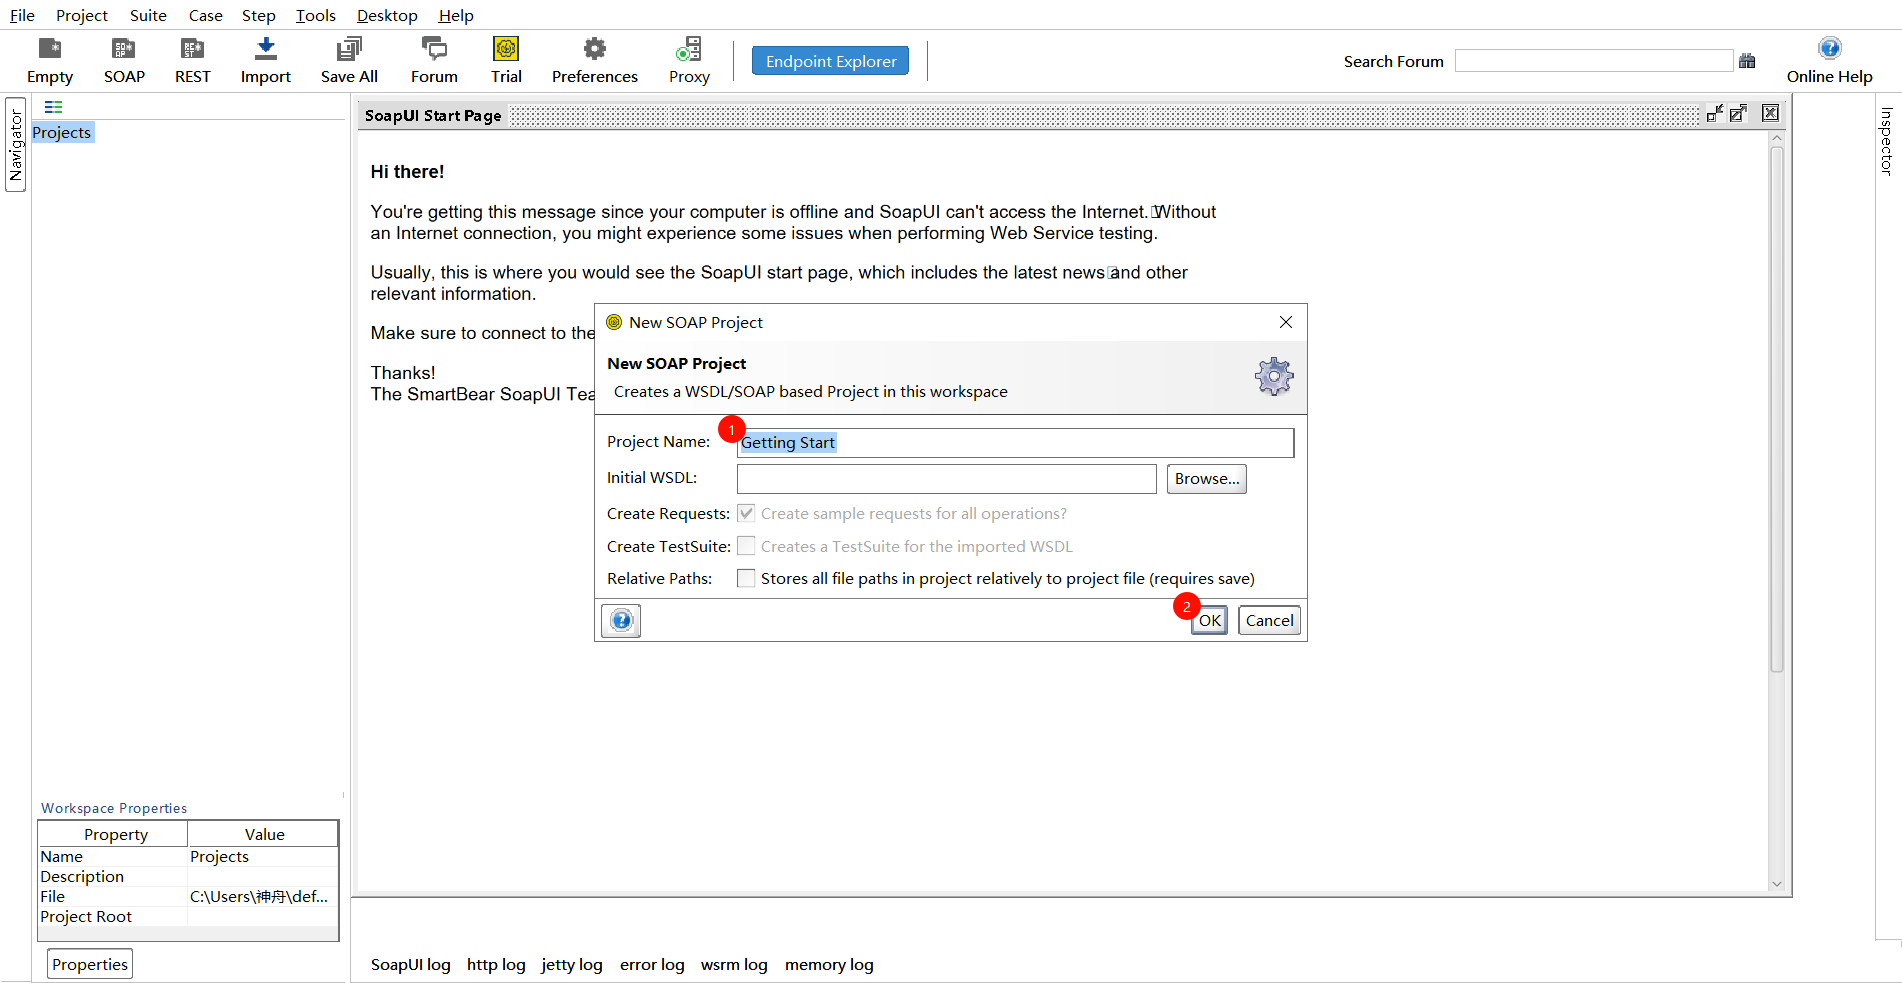
Task: Toggle Create TestSuite checkbox
Action: (x=746, y=546)
